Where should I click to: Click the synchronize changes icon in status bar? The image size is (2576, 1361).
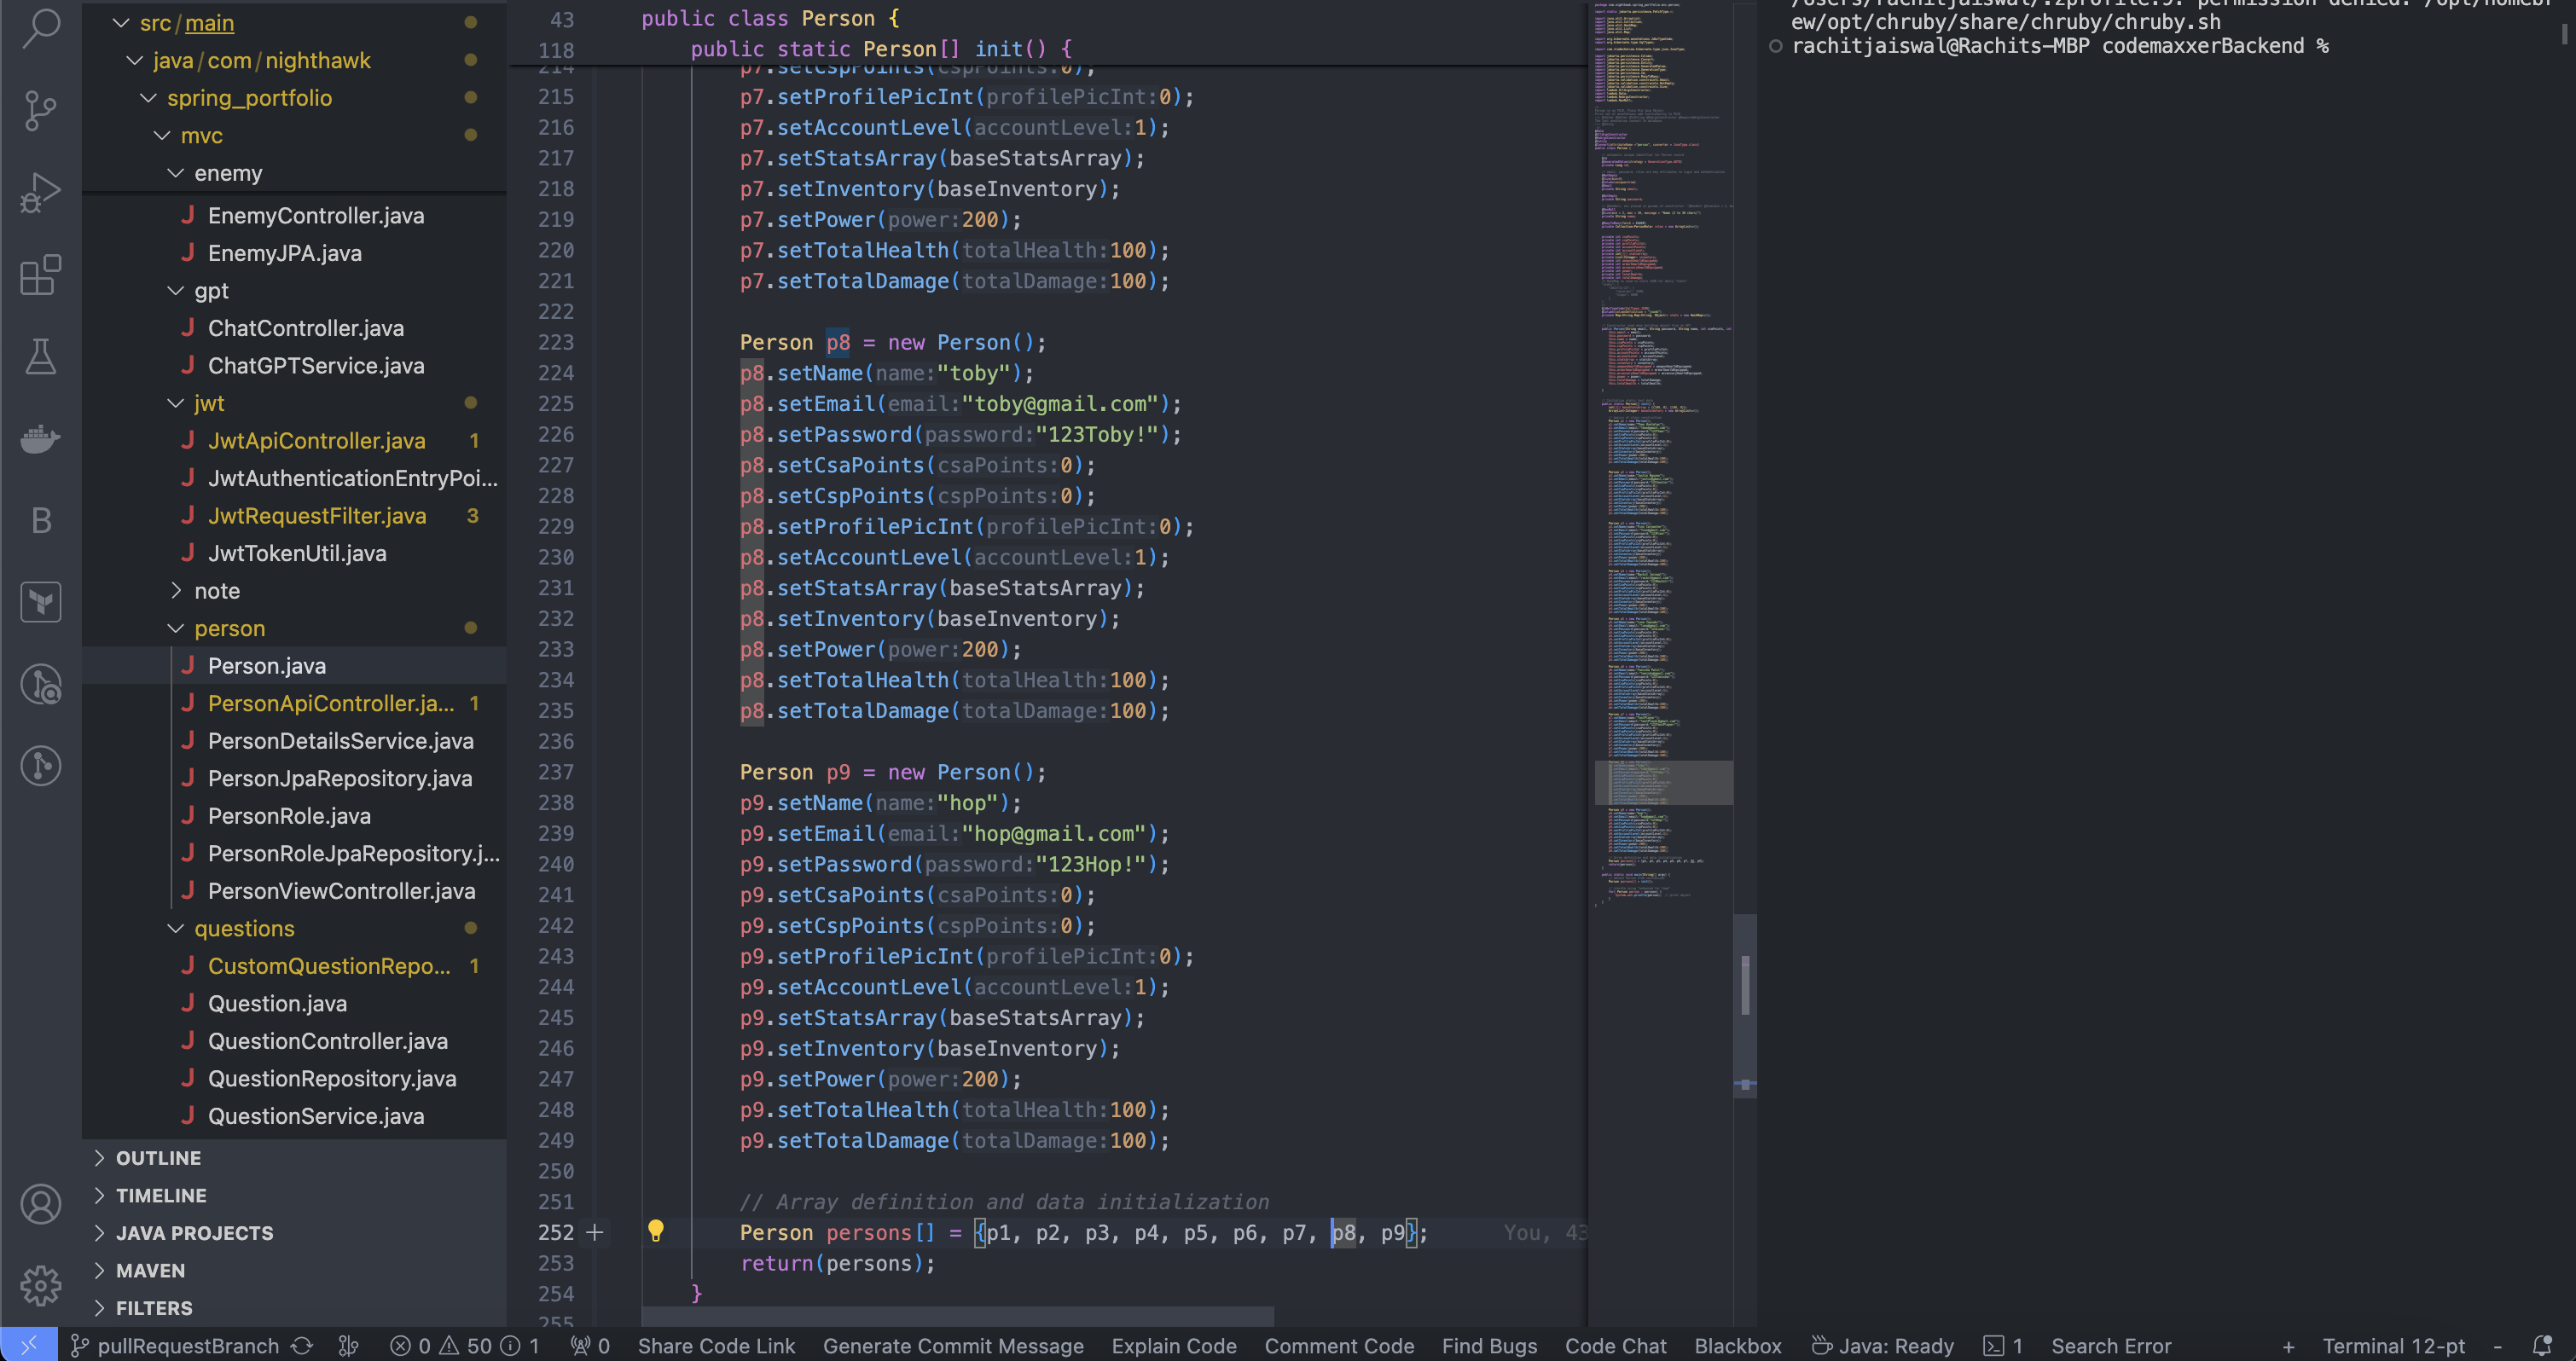pos(302,1346)
